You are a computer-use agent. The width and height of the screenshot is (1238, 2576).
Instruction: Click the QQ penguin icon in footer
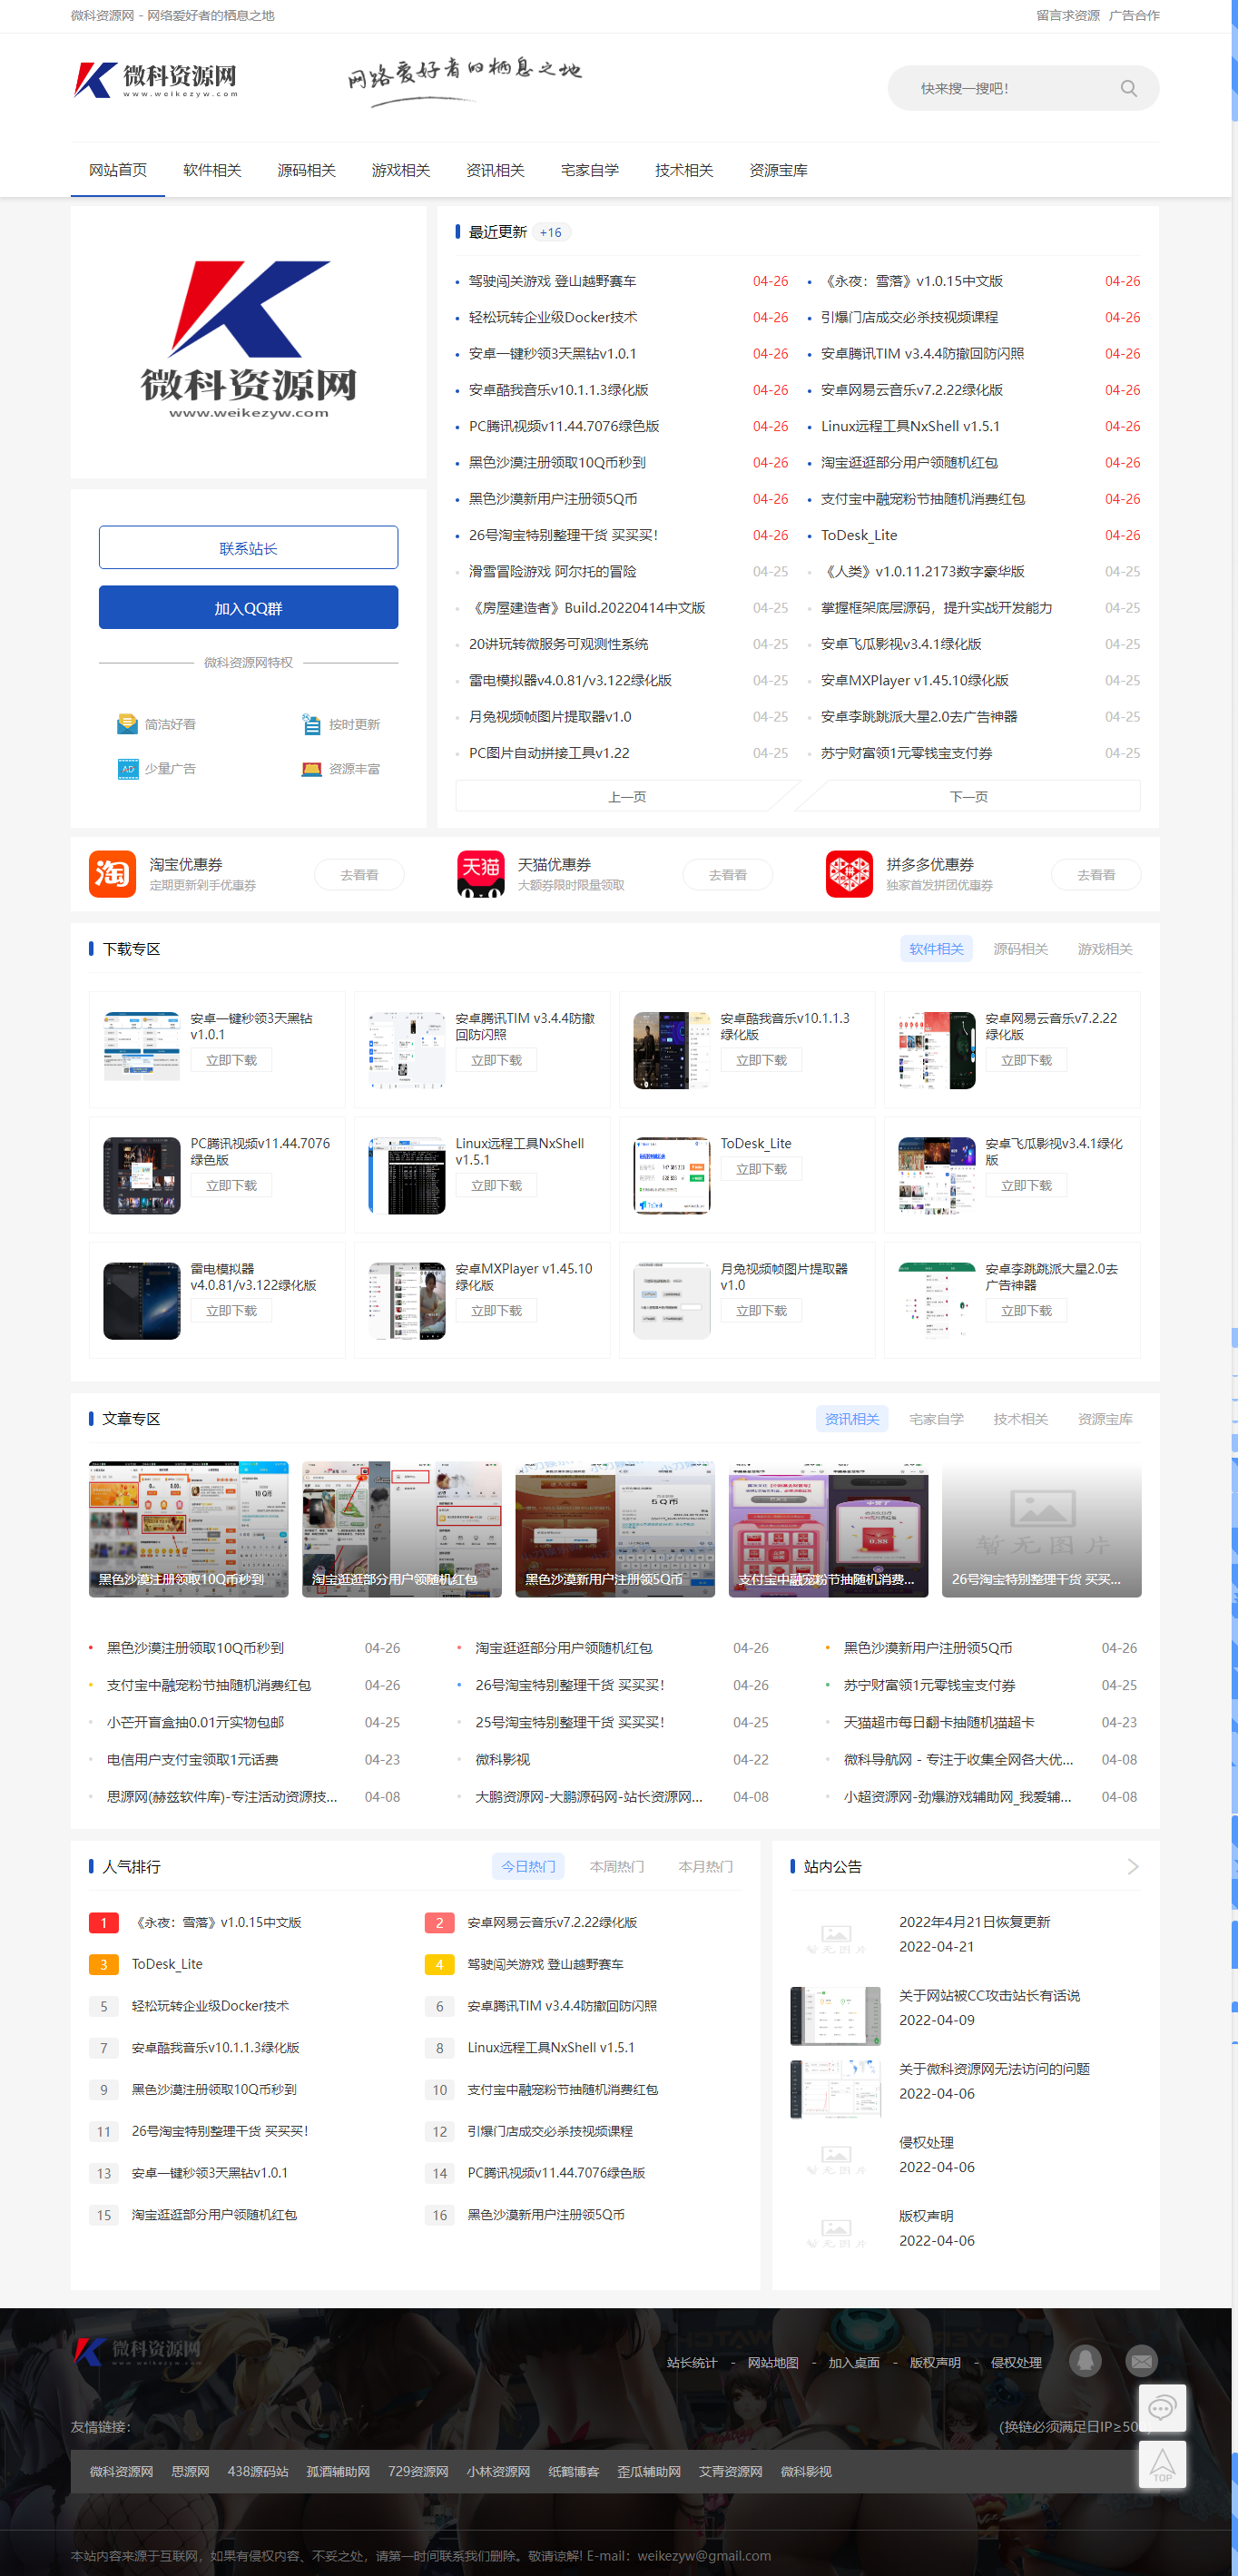point(1085,2361)
